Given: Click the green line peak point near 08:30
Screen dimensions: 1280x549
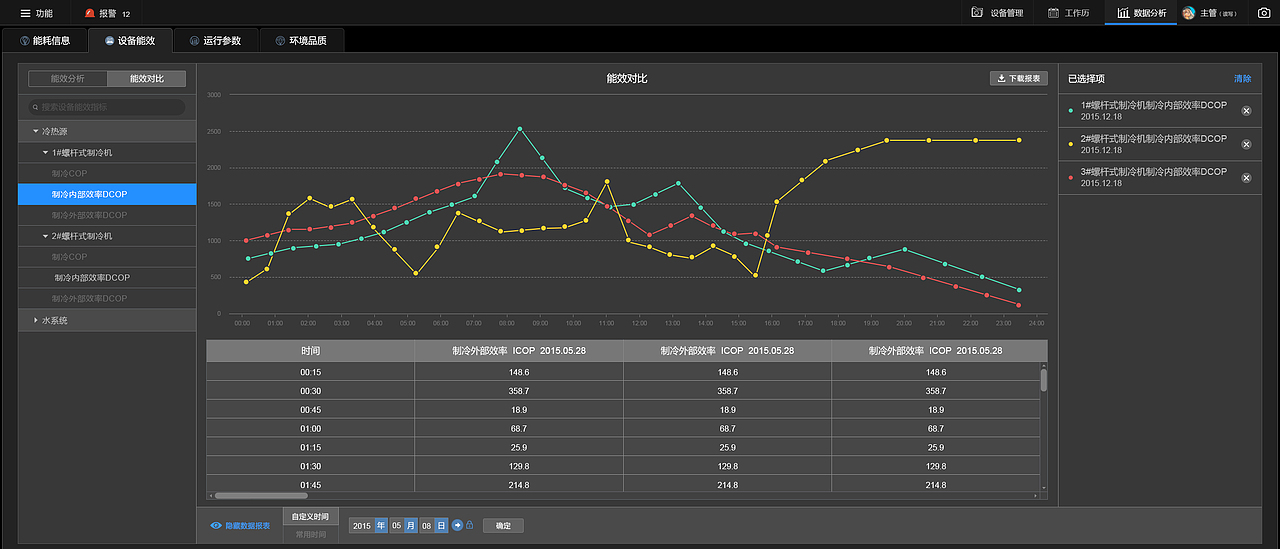Looking at the screenshot, I should pyautogui.click(x=520, y=129).
